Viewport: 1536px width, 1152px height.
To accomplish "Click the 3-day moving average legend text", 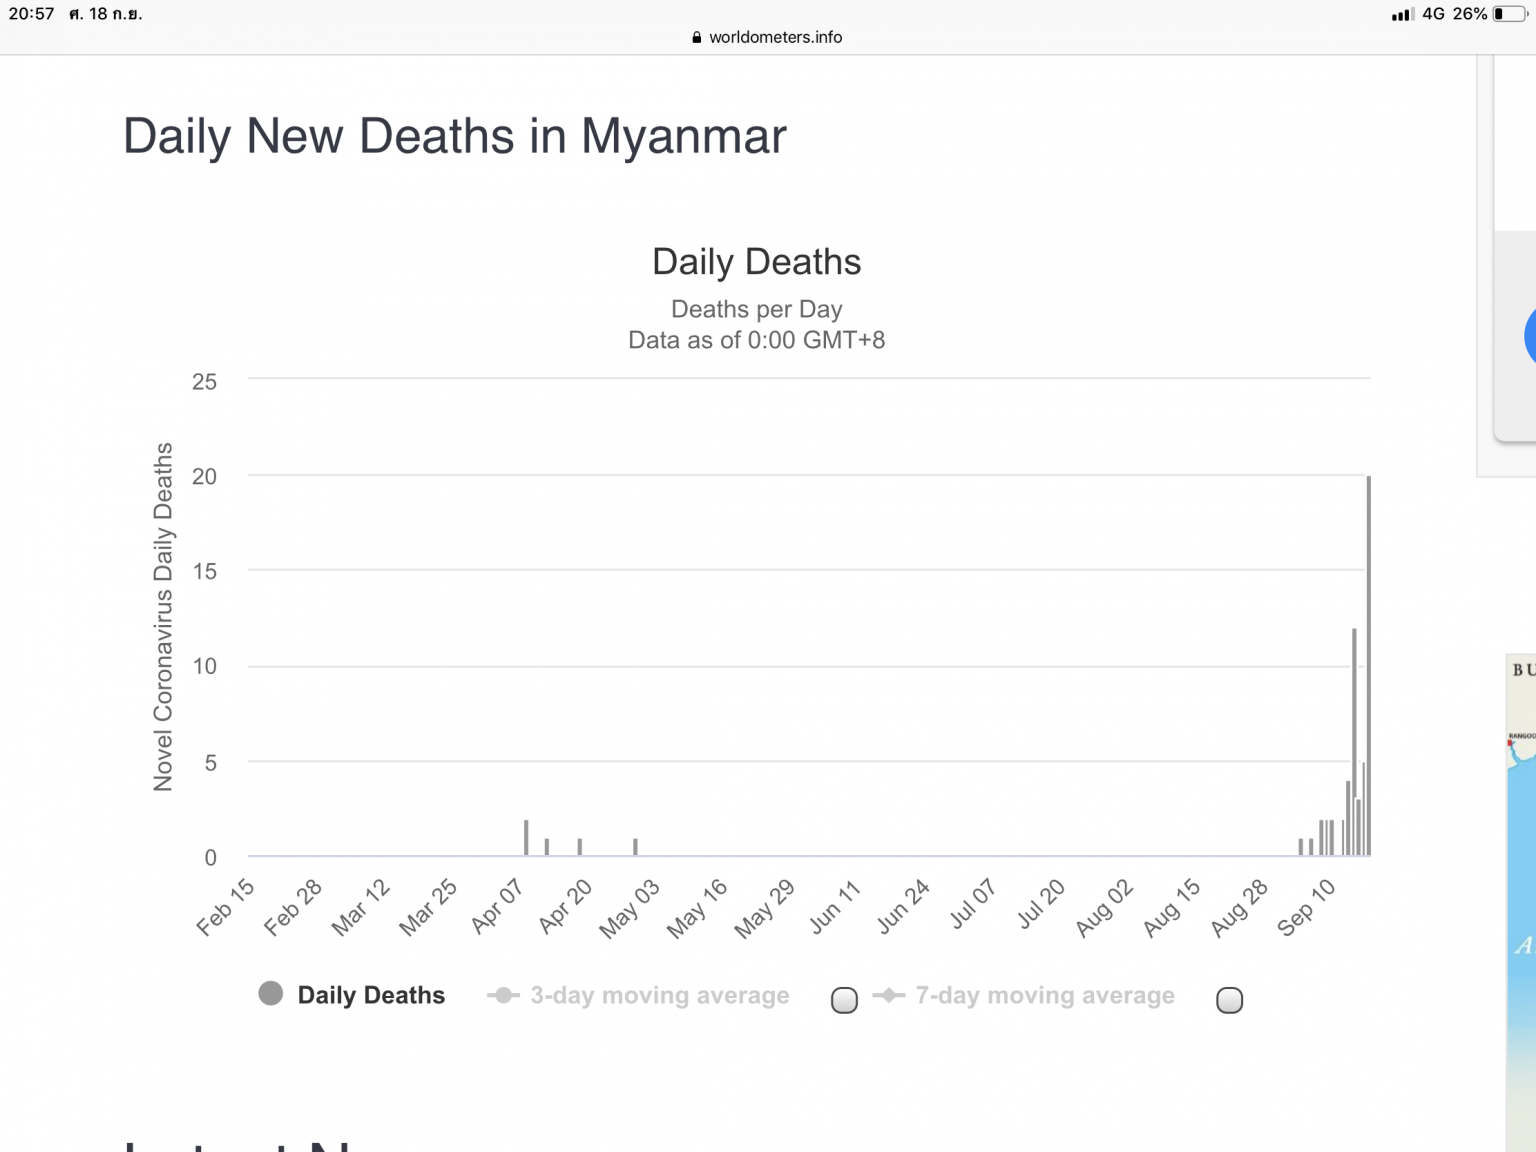I will coord(660,995).
